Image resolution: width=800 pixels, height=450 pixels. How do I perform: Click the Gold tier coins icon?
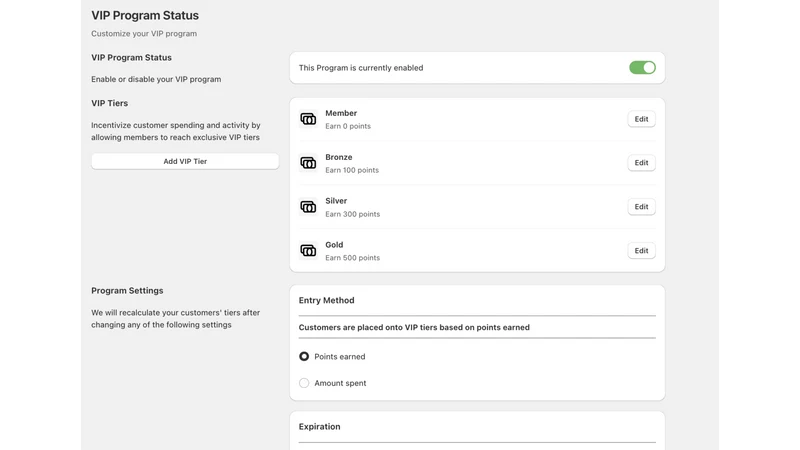tap(308, 251)
